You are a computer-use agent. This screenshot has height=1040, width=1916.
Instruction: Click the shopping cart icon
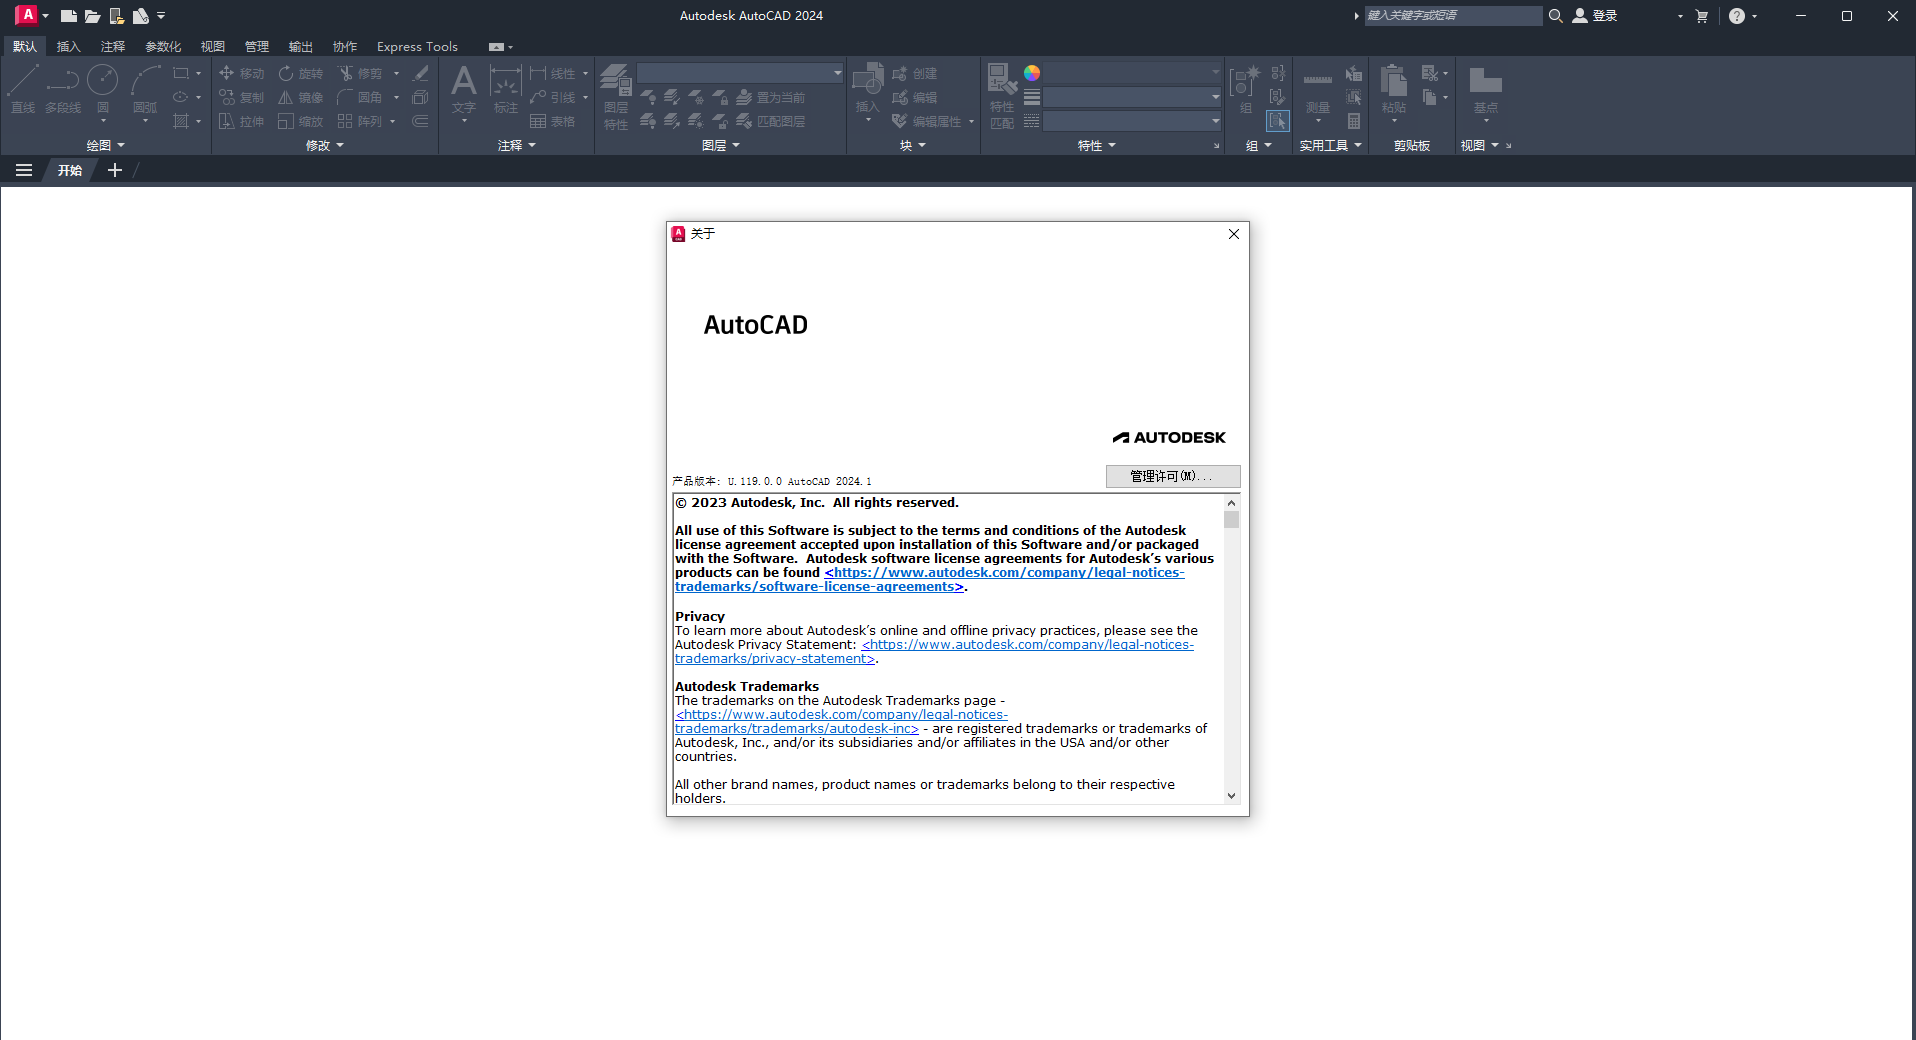click(1702, 16)
